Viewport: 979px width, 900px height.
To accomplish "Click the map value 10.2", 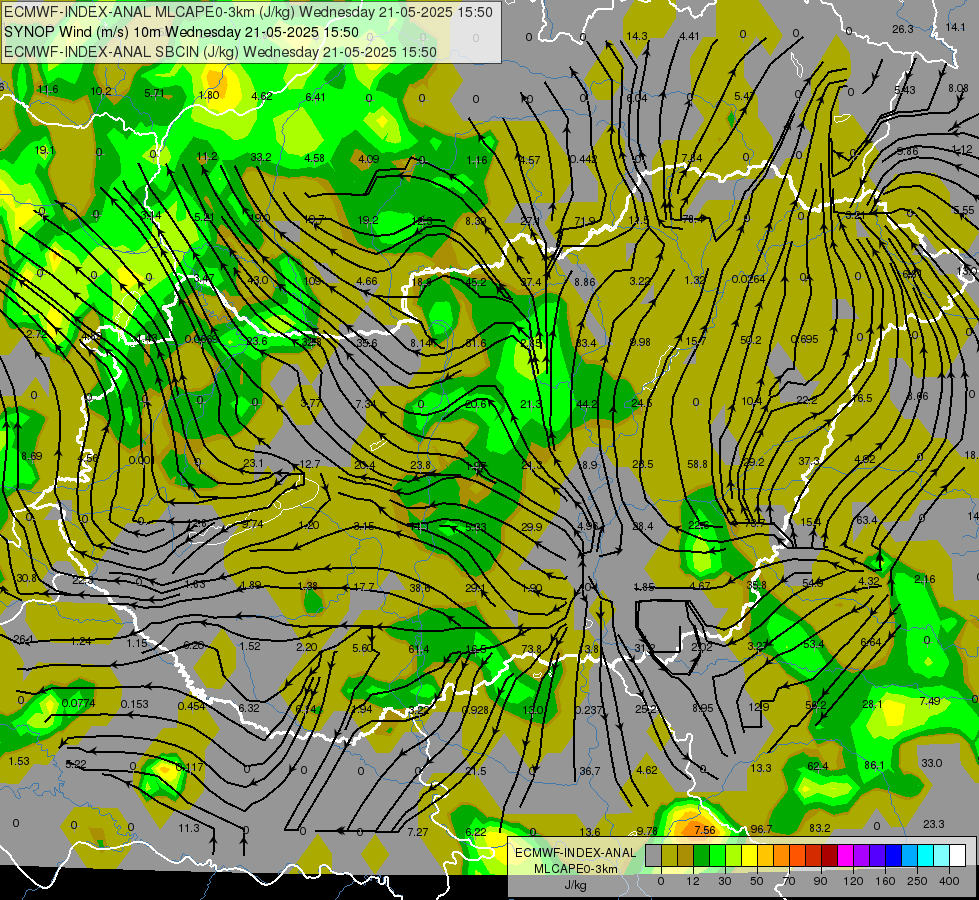I will [x=101, y=91].
